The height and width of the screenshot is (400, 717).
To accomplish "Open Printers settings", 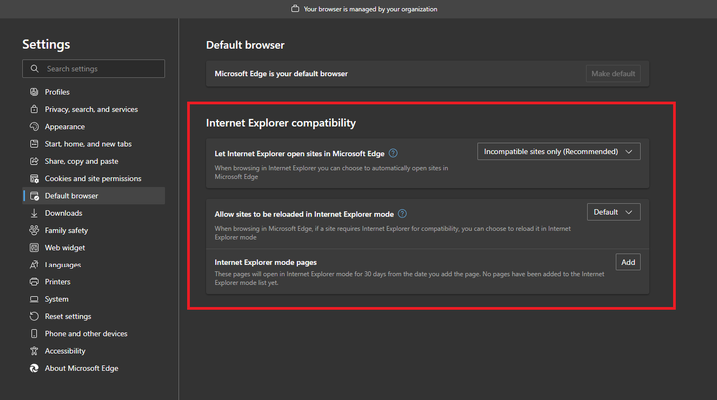I will [94, 282].
